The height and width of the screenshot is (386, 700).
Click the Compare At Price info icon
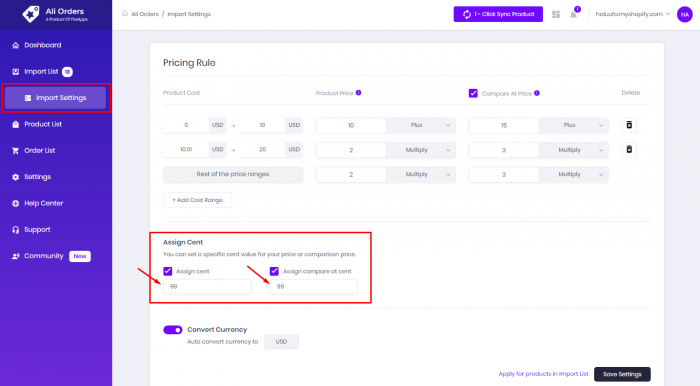[x=537, y=93]
